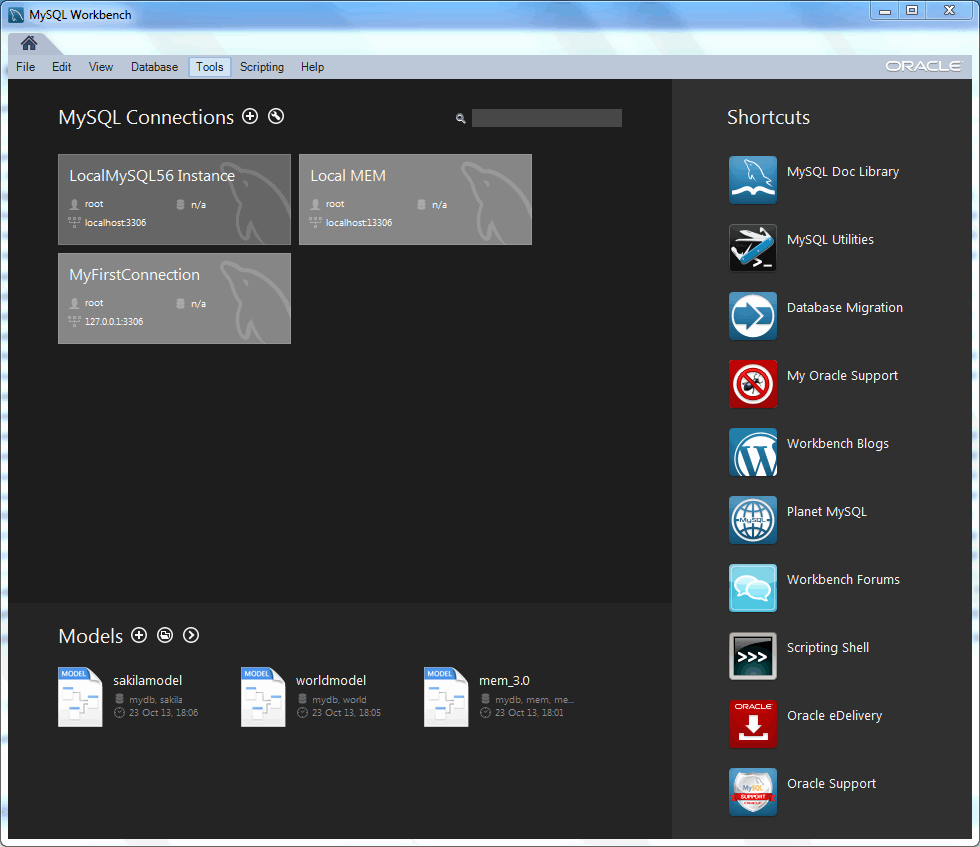Screen dimensions: 980x847
Task: Close the MySQL Workbench window
Action: tap(949, 11)
